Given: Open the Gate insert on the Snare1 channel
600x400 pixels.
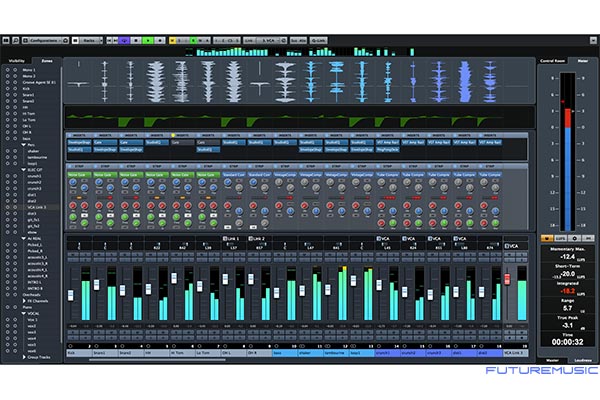Looking at the screenshot, I should [x=105, y=142].
